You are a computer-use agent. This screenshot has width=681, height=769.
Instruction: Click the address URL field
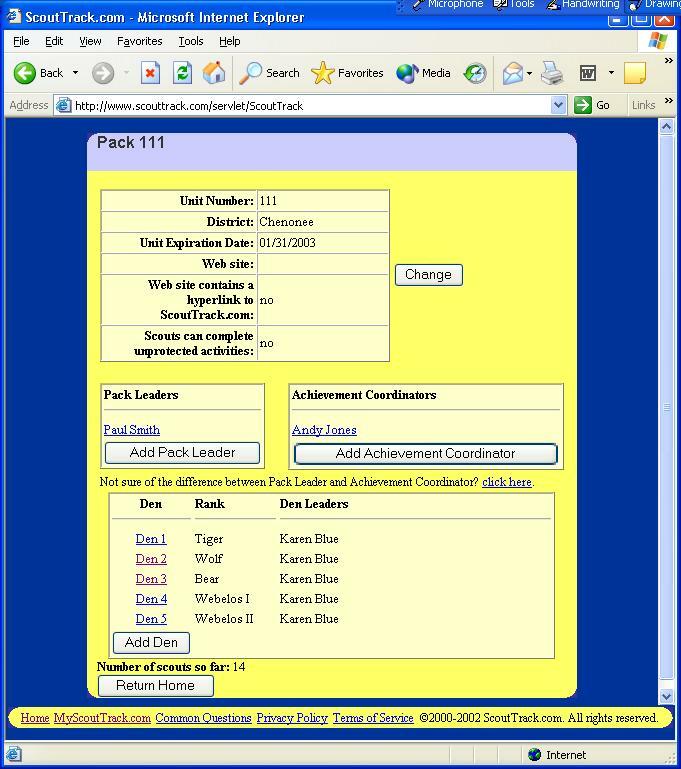311,105
